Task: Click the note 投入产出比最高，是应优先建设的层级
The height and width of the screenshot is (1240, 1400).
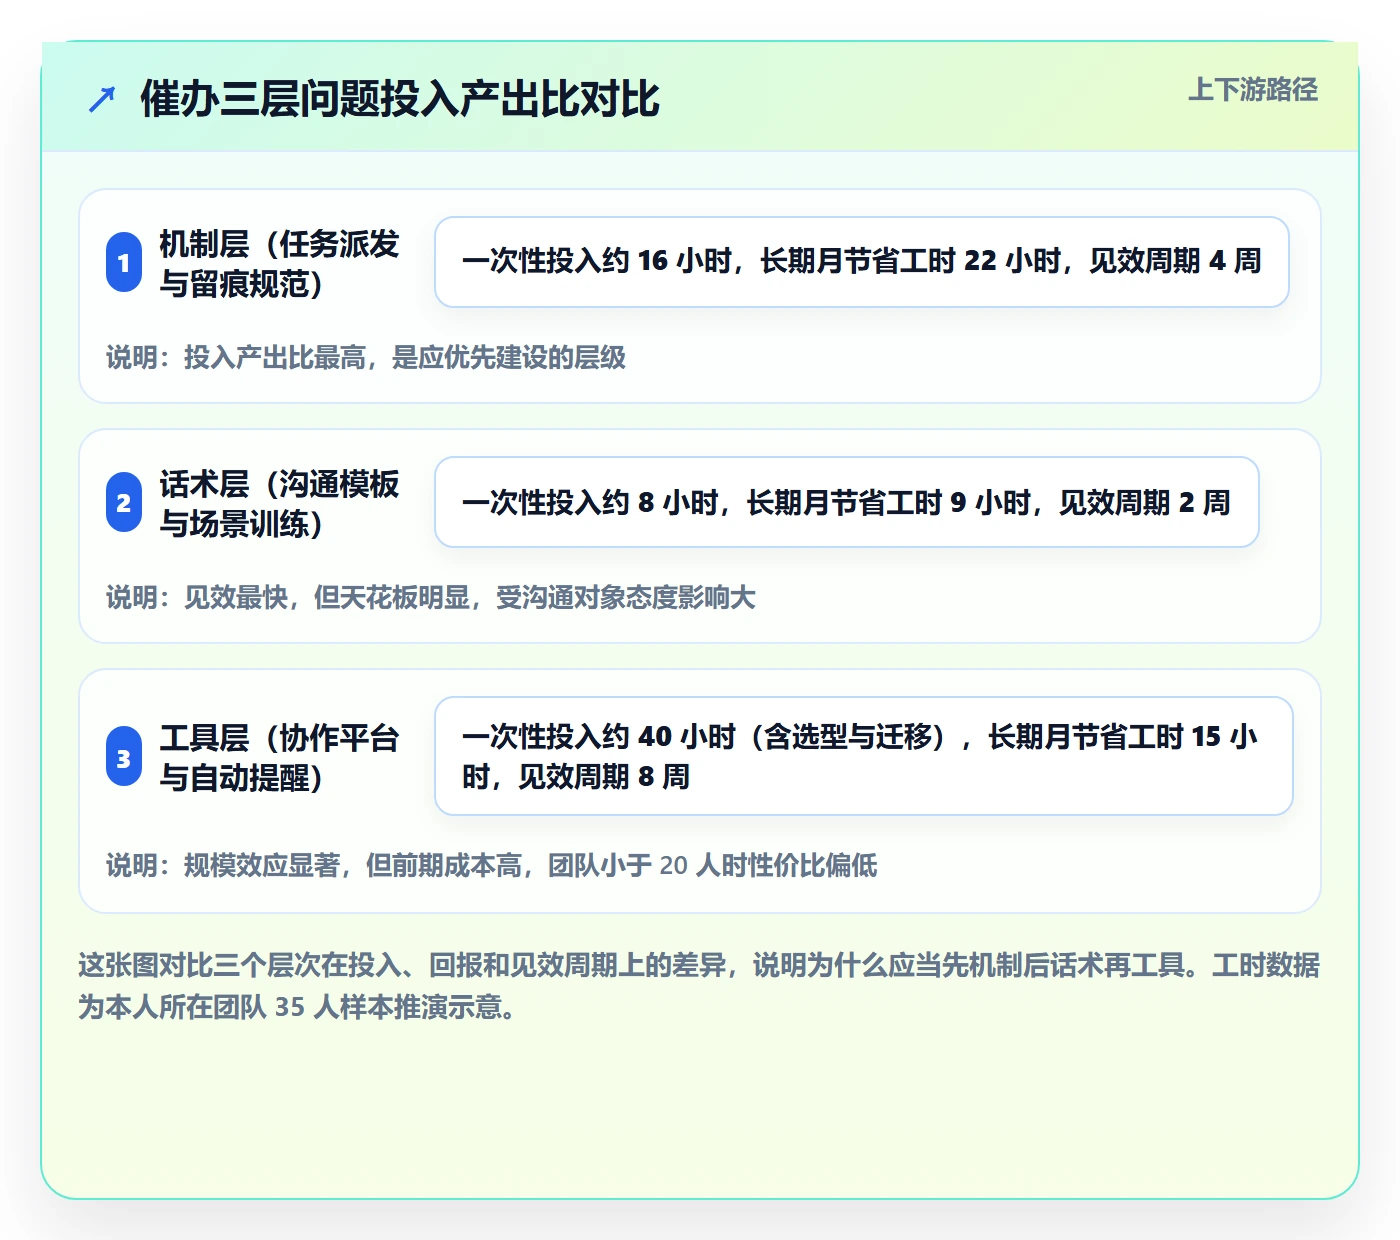Action: 366,357
